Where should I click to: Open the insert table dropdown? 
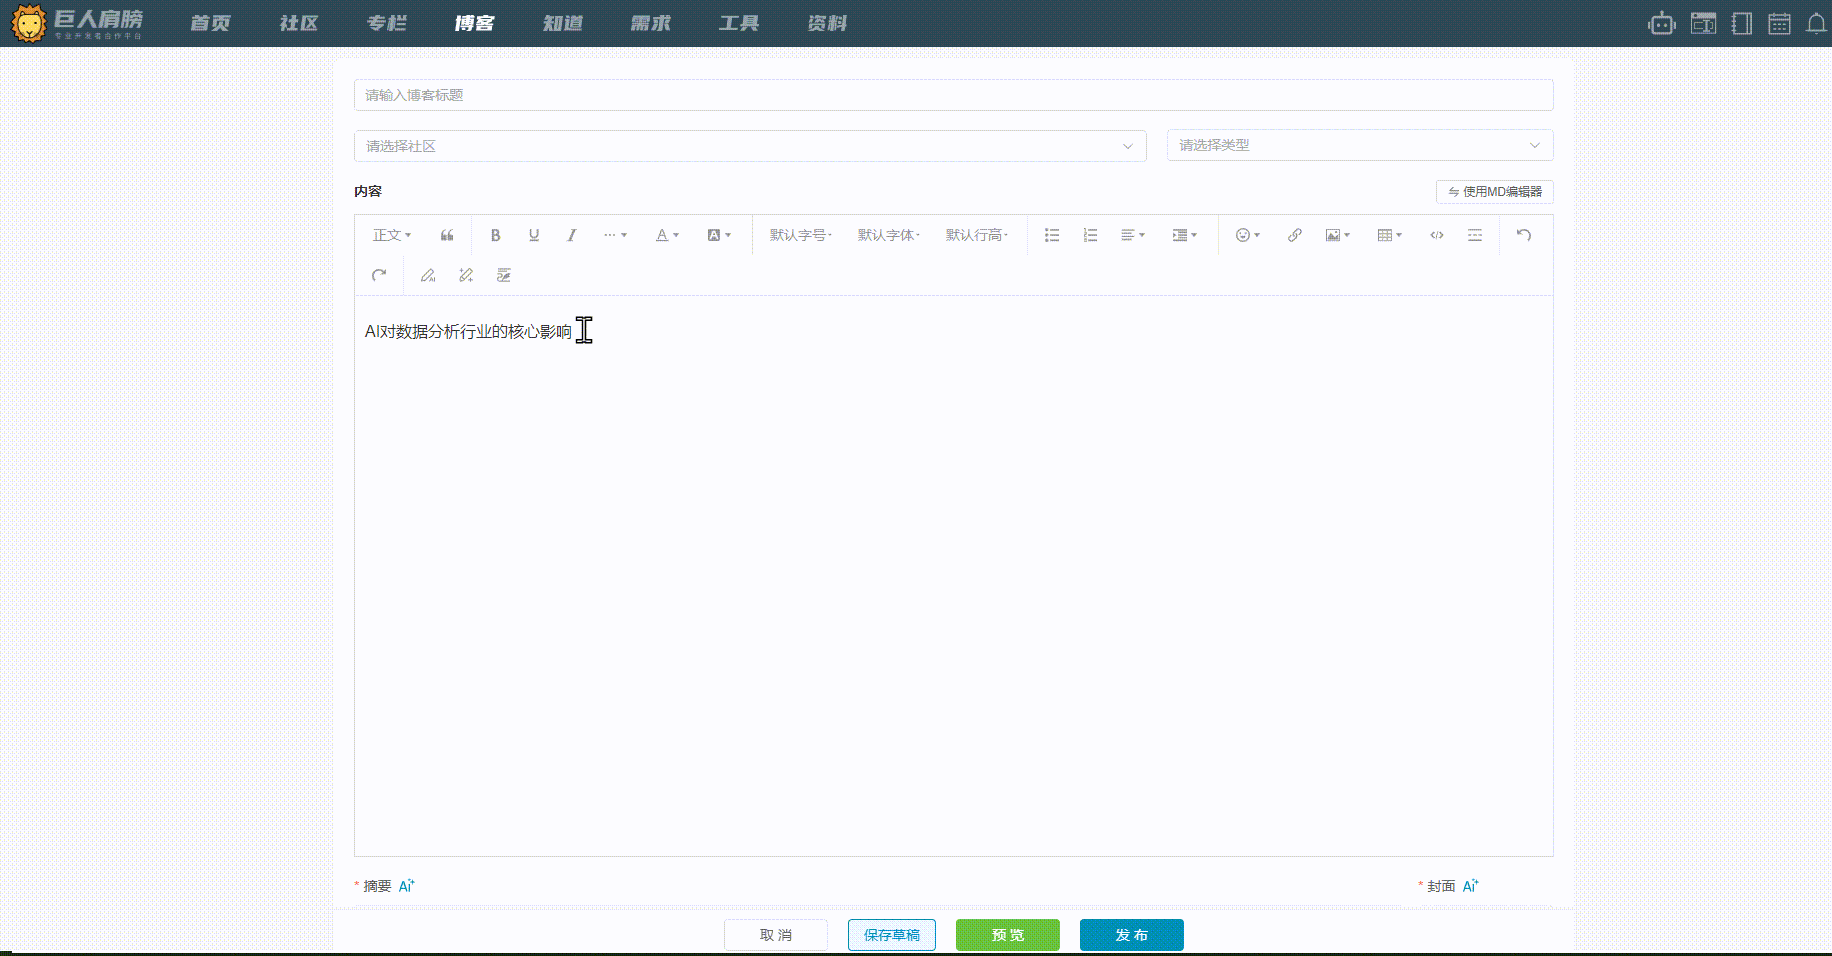coord(1389,235)
